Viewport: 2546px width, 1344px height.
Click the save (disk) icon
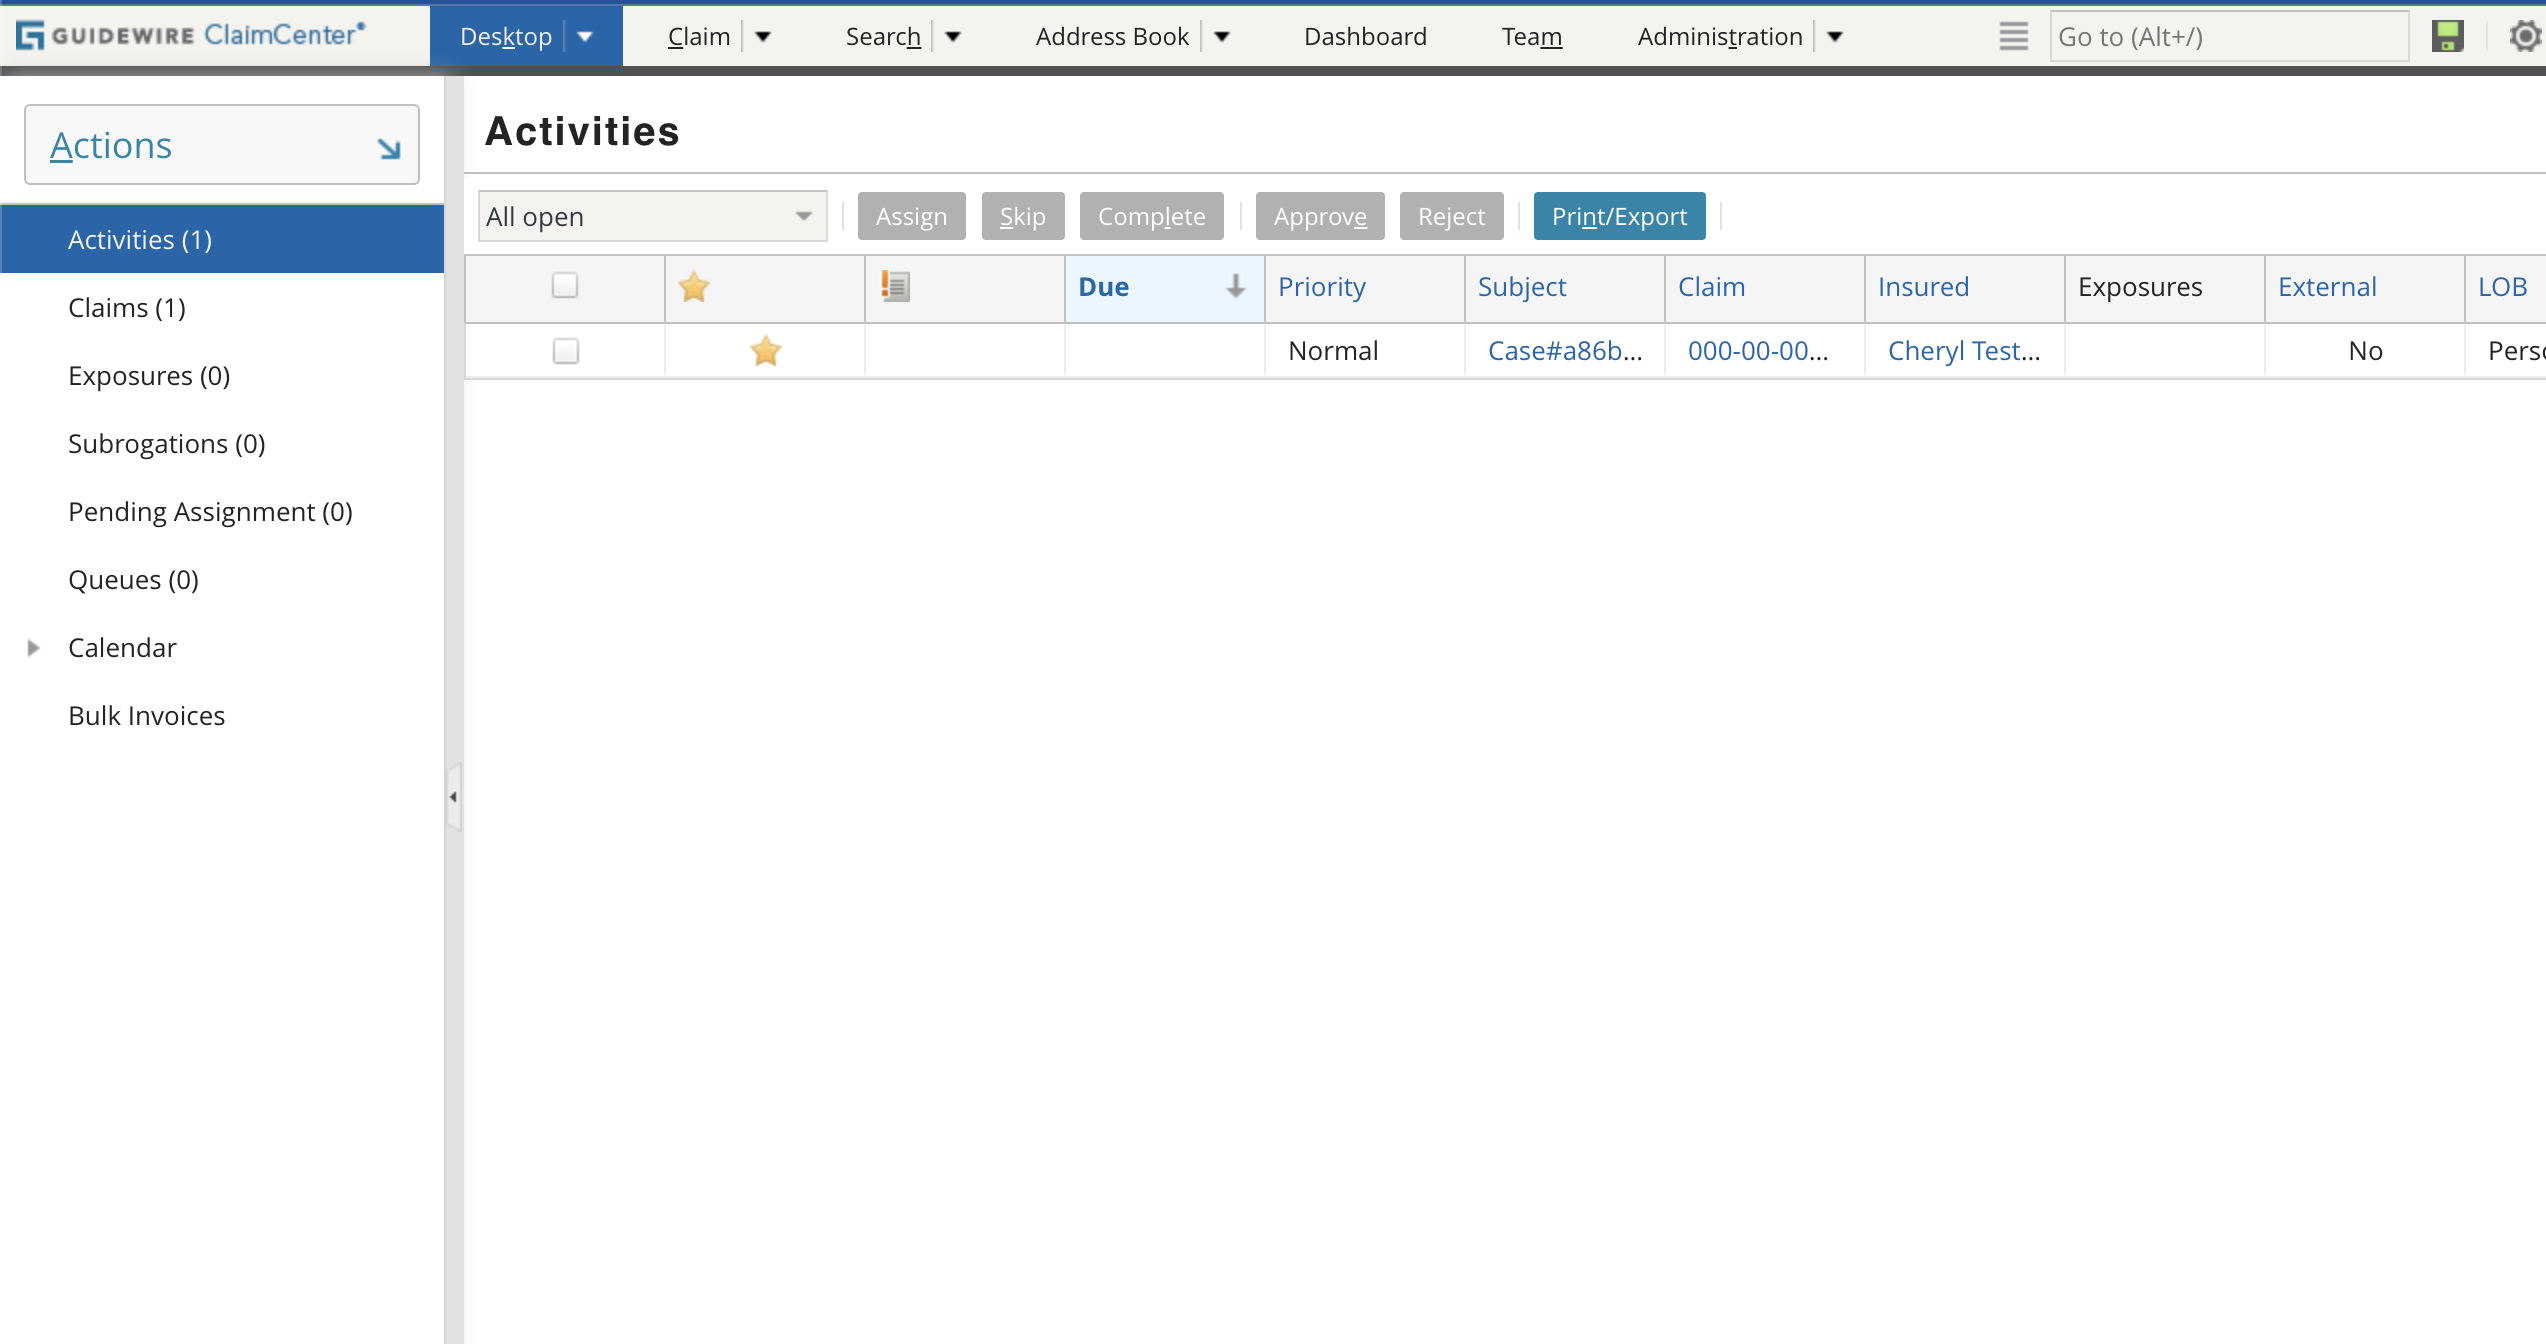[2447, 35]
